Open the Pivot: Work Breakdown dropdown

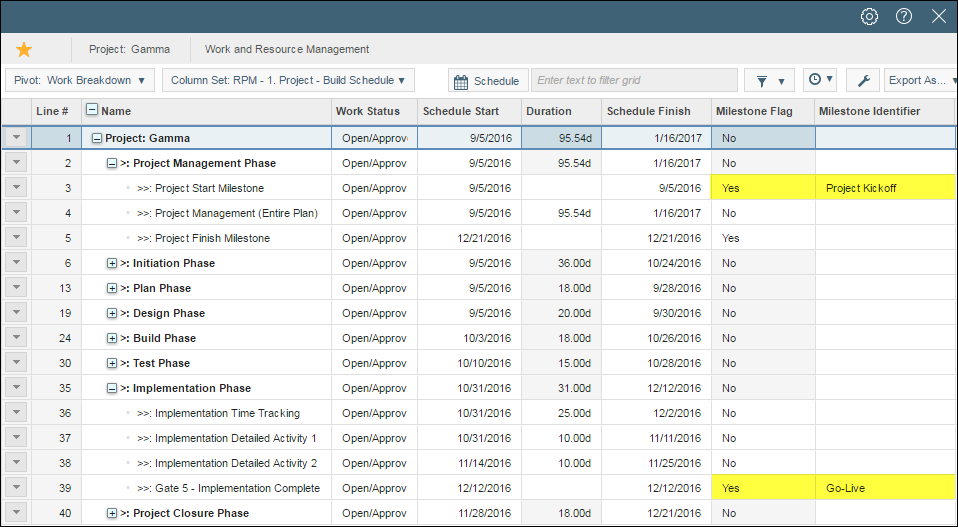(80, 80)
